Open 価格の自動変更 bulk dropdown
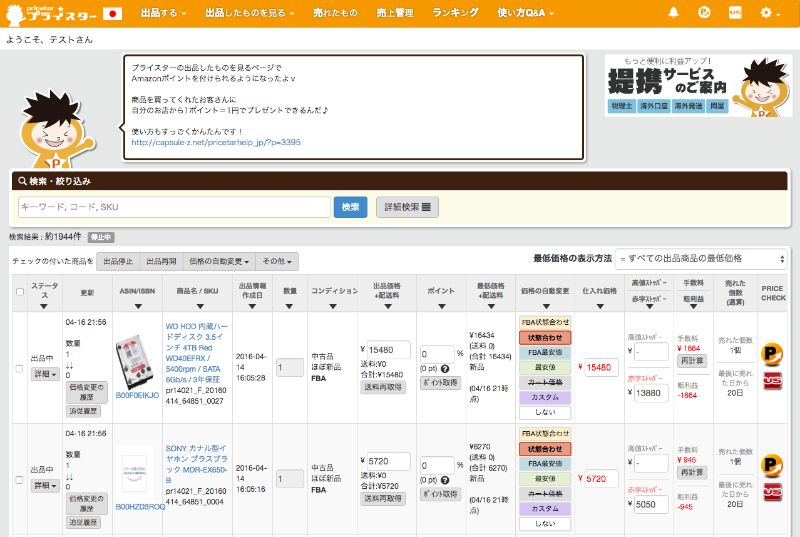 pyautogui.click(x=219, y=261)
